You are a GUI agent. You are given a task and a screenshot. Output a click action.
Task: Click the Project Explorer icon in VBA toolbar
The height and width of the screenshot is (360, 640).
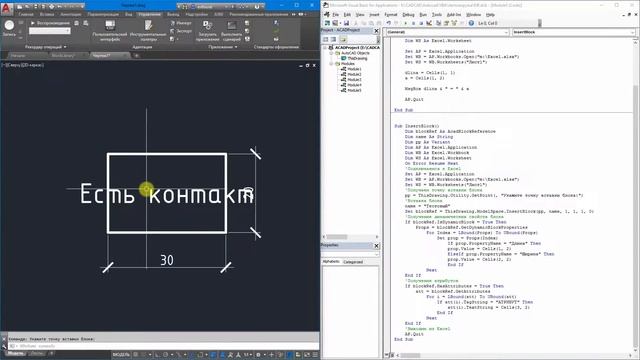click(438, 23)
